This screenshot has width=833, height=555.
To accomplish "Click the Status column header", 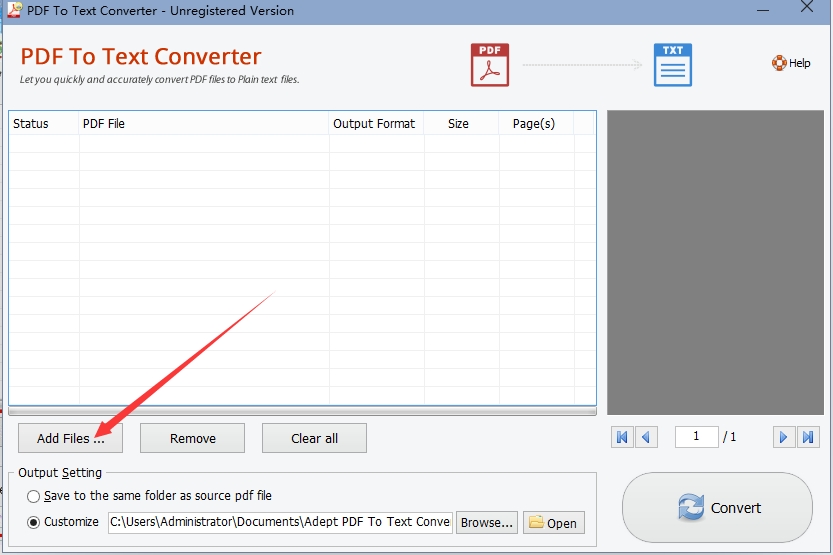I will tap(44, 123).
